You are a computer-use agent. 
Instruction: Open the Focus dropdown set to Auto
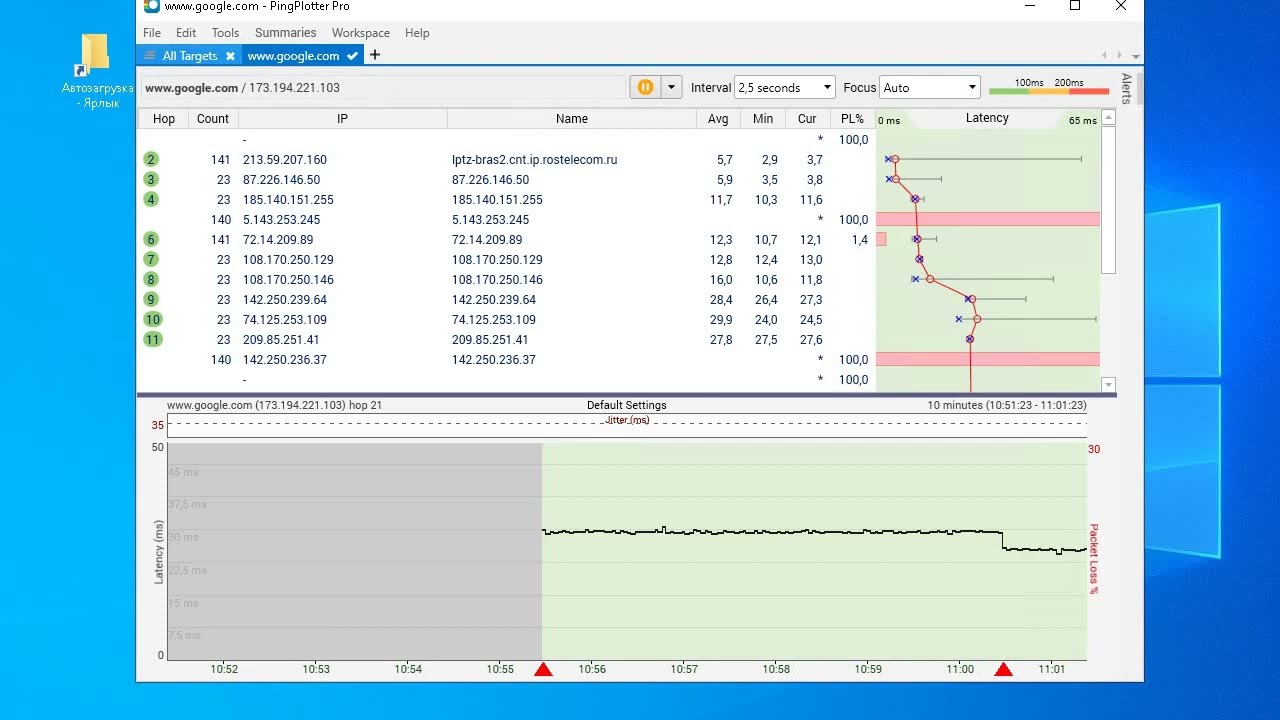tap(929, 88)
